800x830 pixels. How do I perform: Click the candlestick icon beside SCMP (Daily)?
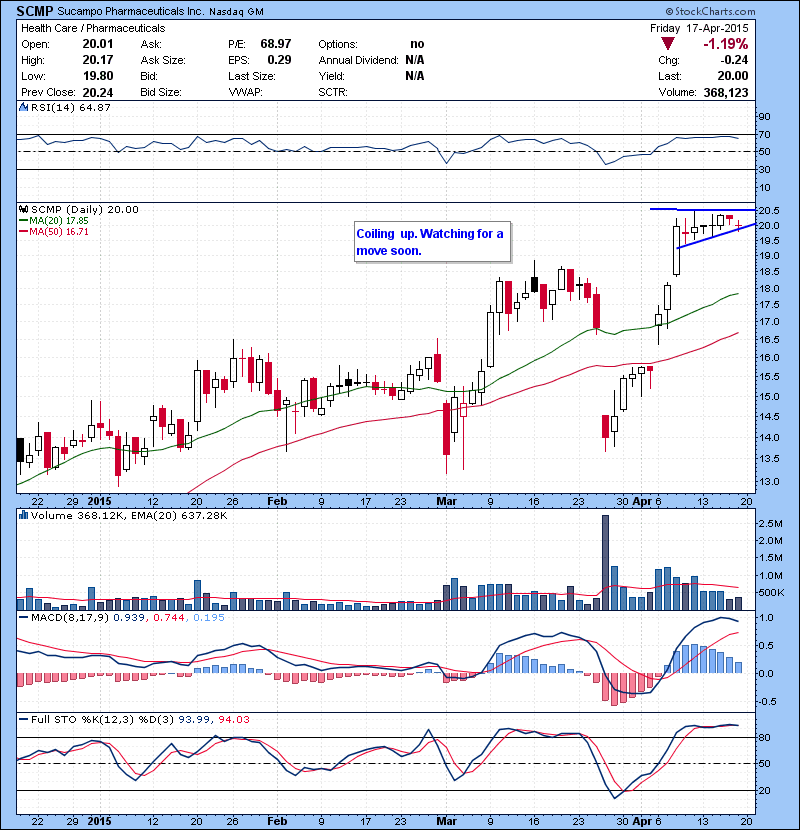[x=23, y=209]
